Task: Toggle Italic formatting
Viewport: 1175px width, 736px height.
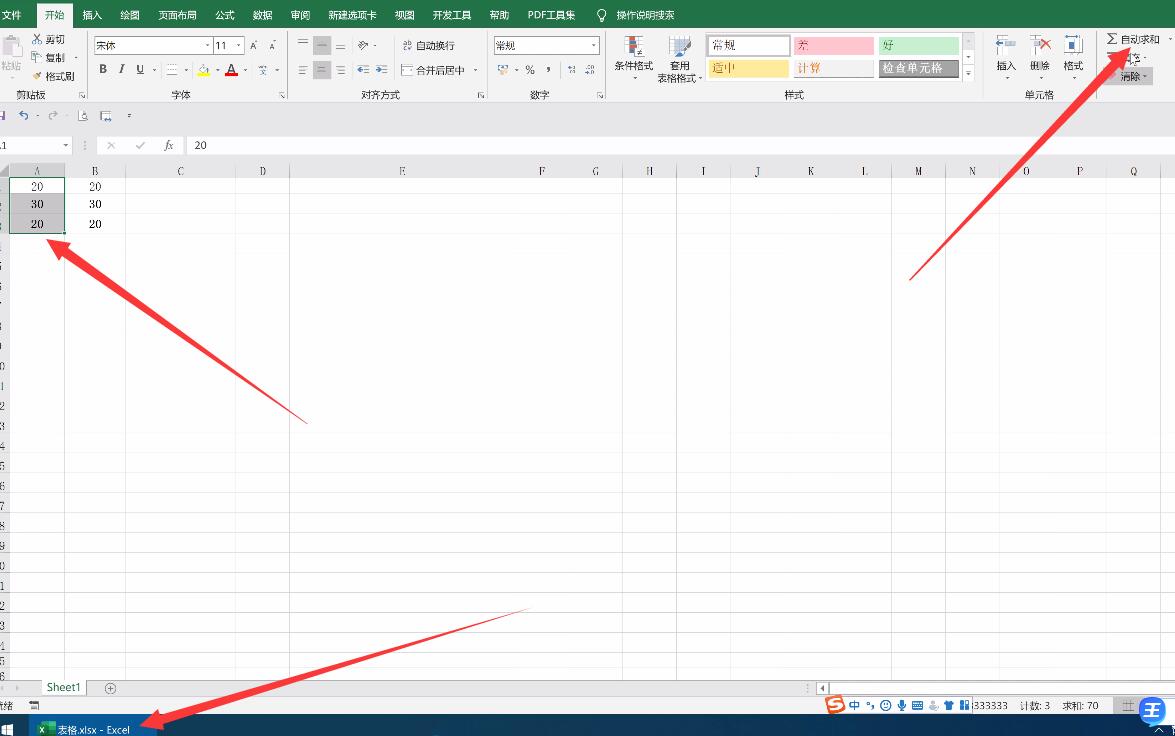Action: [121, 70]
